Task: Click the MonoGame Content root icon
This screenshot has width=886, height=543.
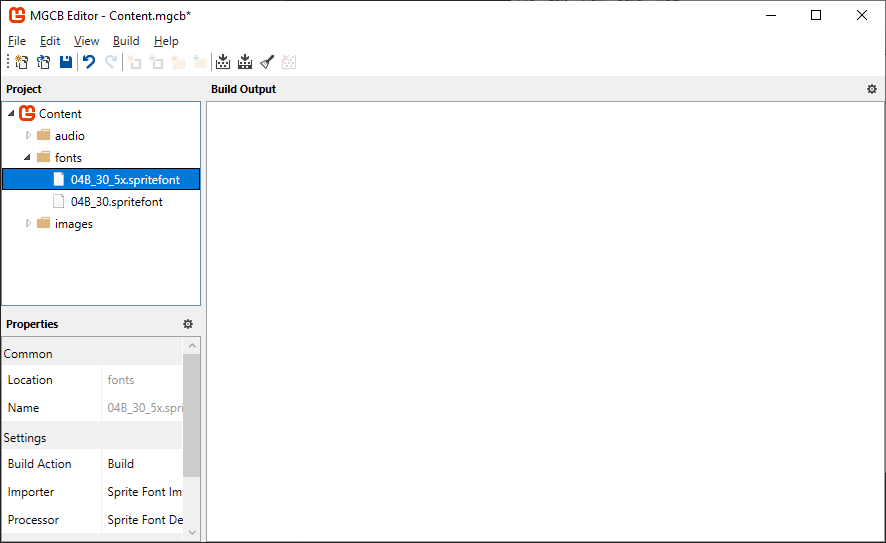Action: (27, 113)
